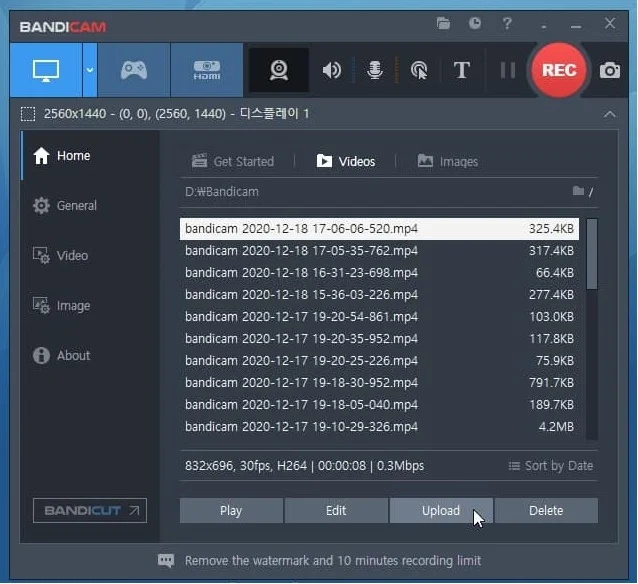Screen dimensions: 638x584
Task: Click the remove watermark message link
Action: [x=333, y=561]
